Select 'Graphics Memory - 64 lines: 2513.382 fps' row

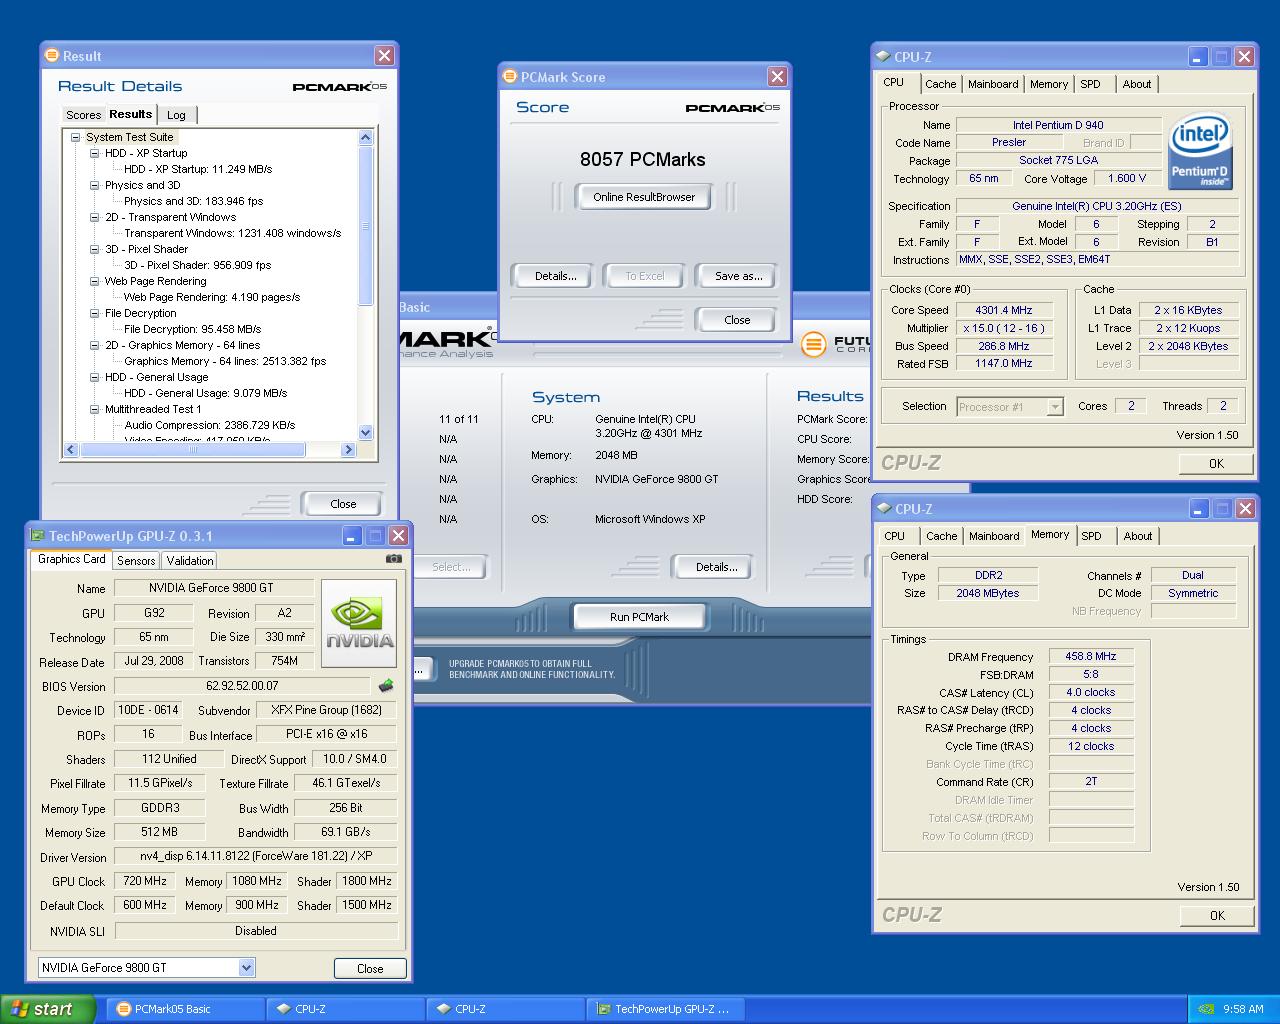point(225,361)
